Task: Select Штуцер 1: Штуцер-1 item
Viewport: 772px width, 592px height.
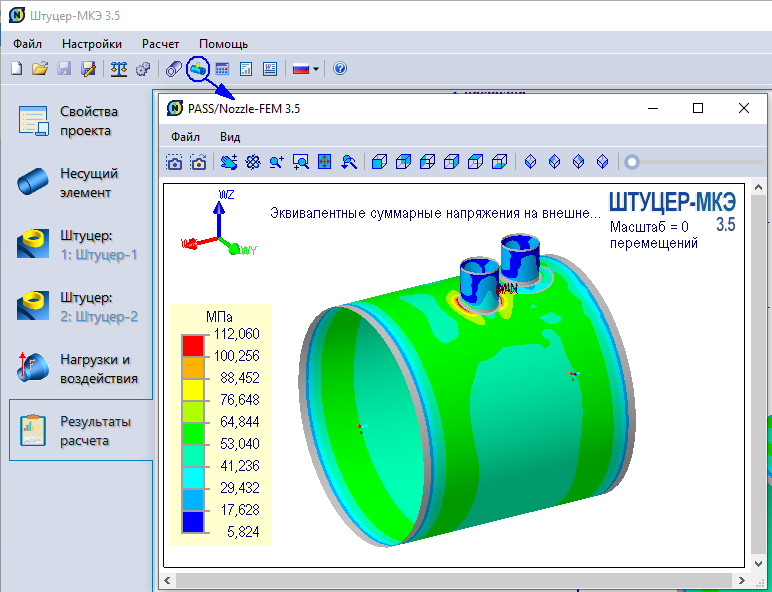Action: (79, 245)
